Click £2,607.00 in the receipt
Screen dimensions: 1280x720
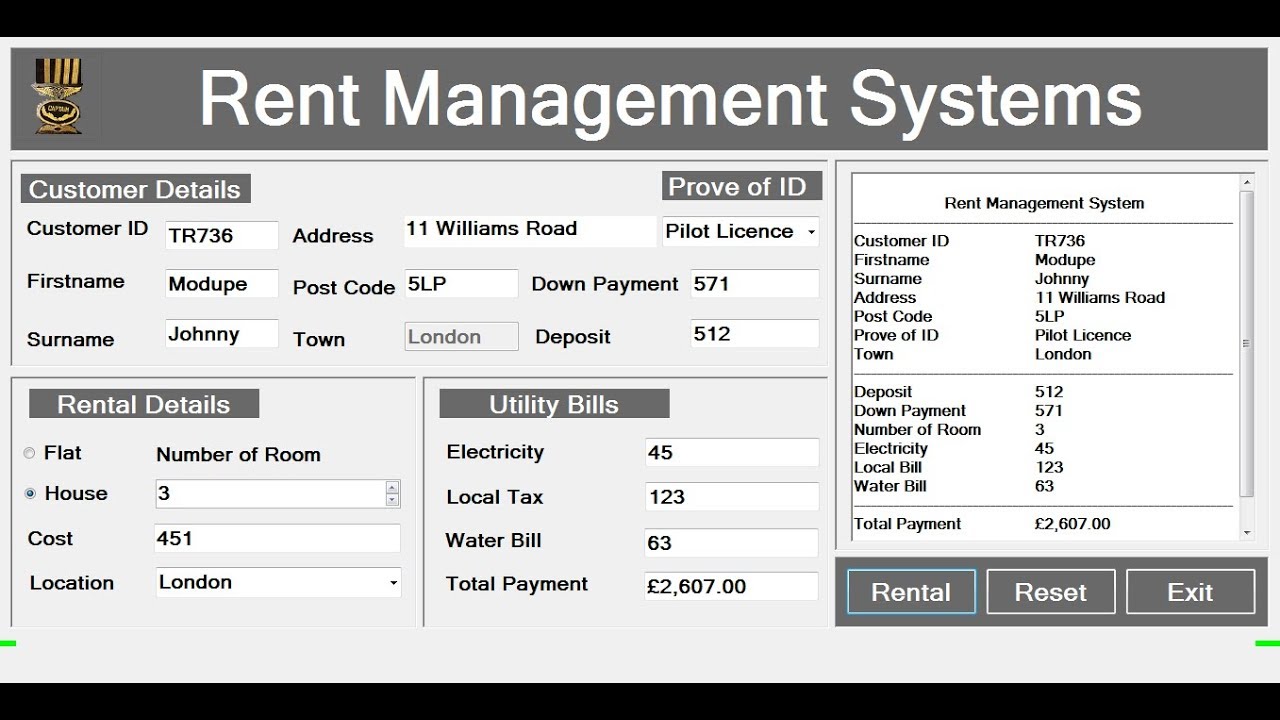[x=1072, y=524]
